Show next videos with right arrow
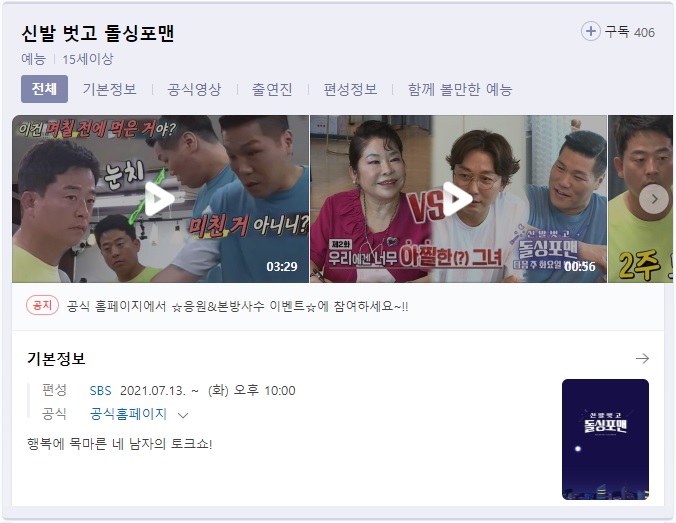This screenshot has width=676, height=523. click(x=654, y=199)
